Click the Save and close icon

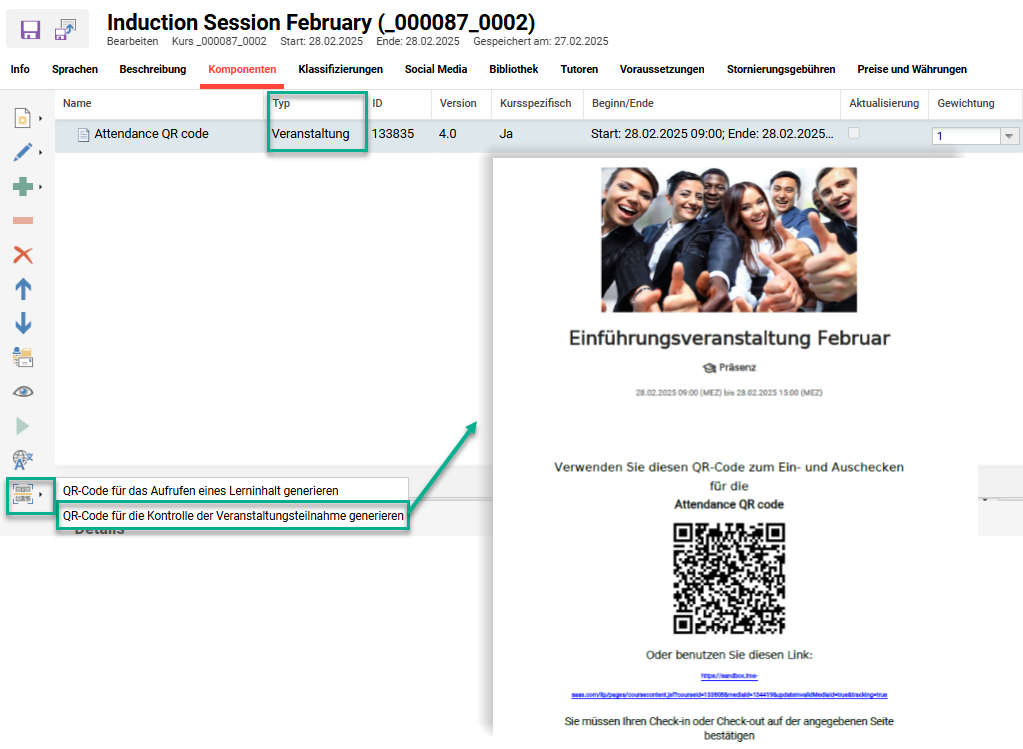[65, 29]
